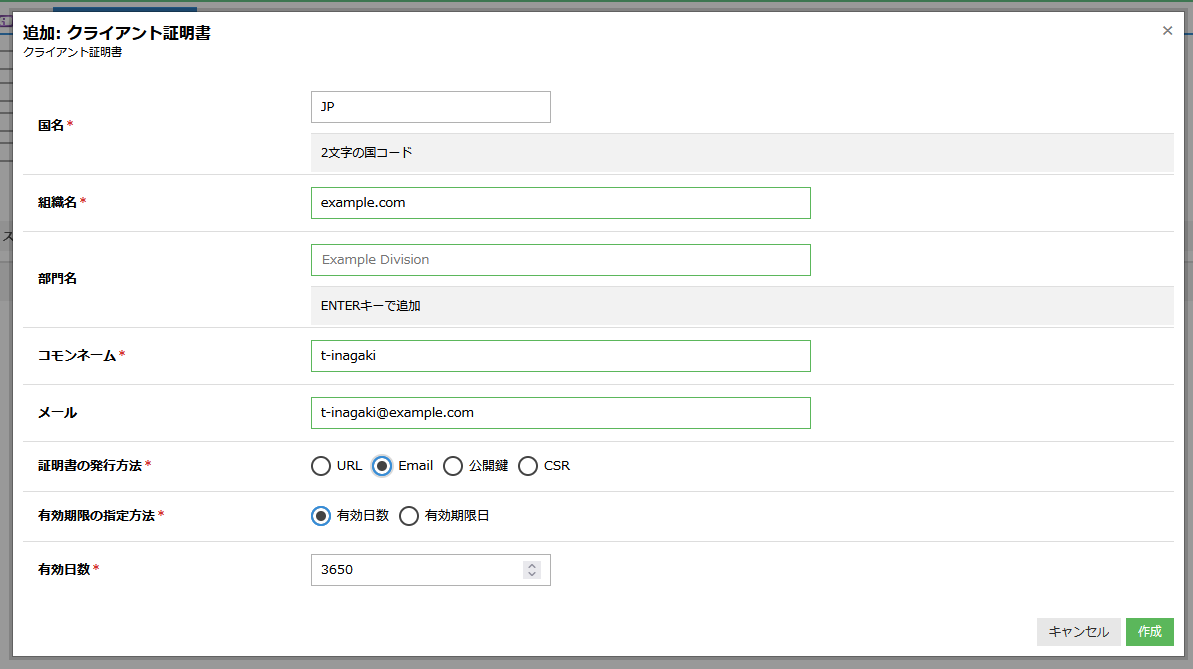Select the 公開鍵 radio button

click(x=453, y=466)
